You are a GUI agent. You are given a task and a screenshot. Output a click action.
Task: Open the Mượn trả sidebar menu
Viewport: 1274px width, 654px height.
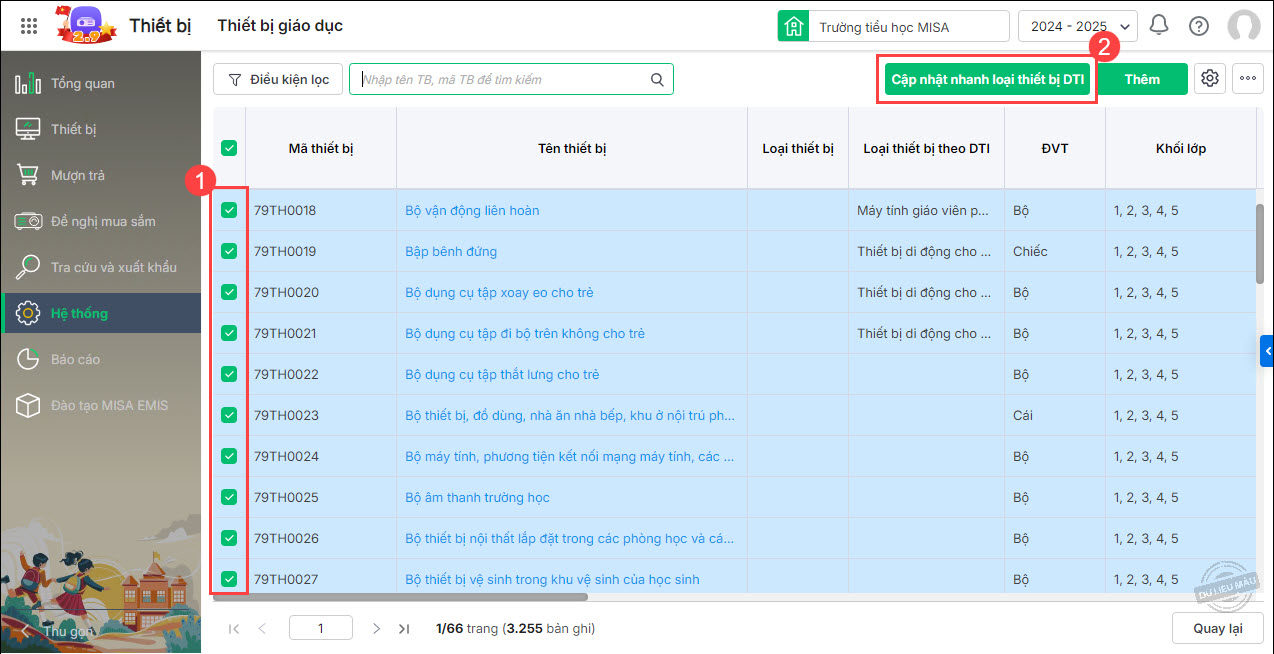[78, 175]
